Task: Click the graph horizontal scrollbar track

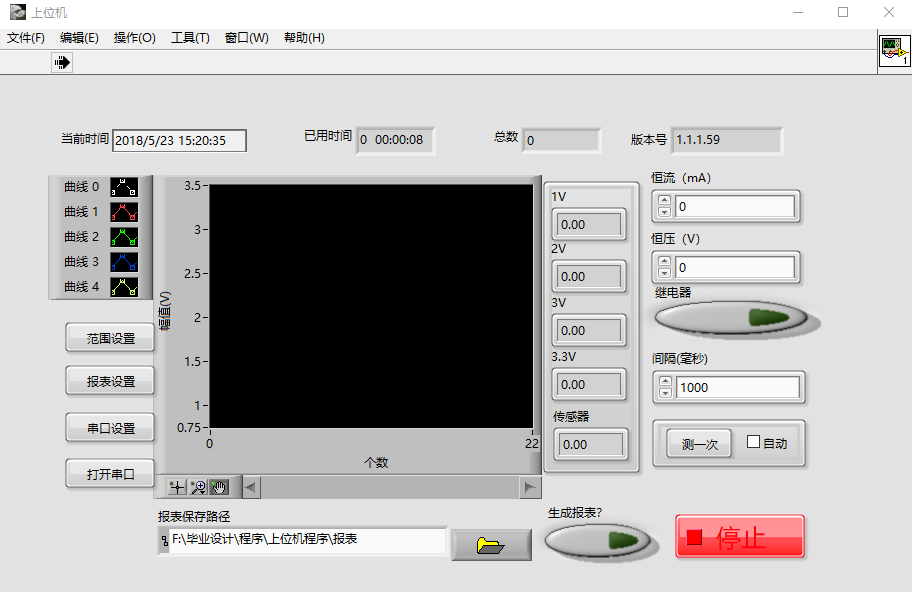Action: 390,487
